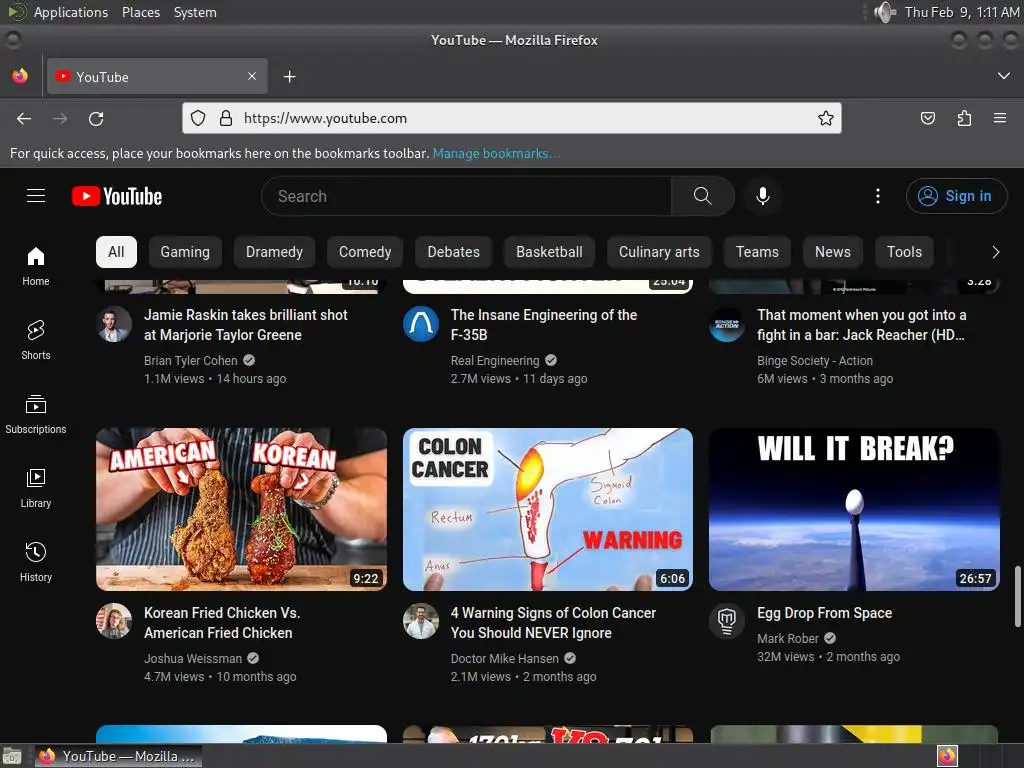This screenshot has height=768, width=1024.
Task: Open the Real Engineering channel avatar
Action: point(421,325)
